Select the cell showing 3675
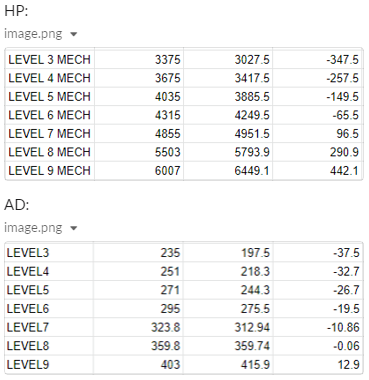 point(139,78)
